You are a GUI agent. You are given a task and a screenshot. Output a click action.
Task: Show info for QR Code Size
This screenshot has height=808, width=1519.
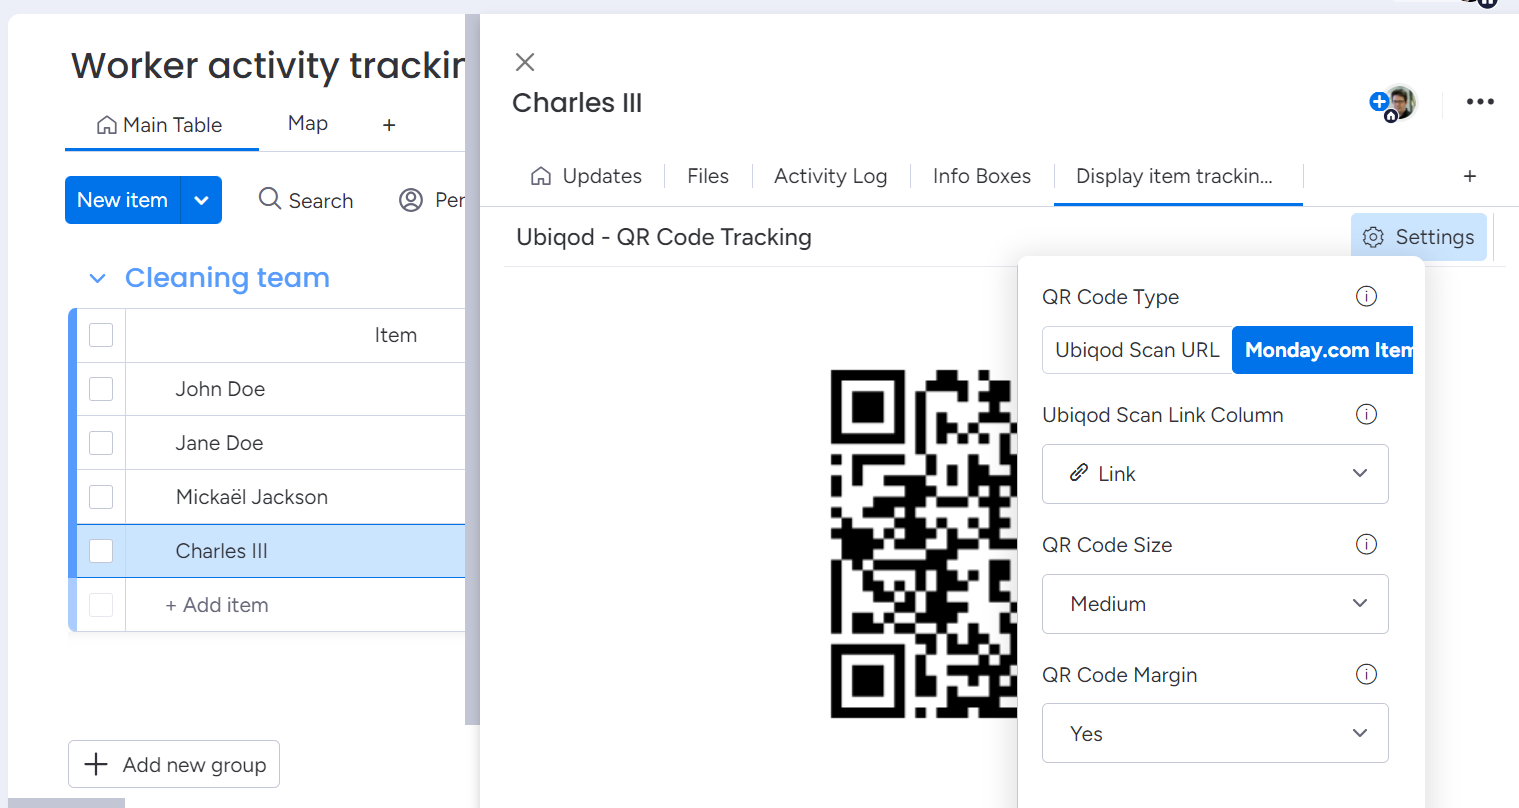pyautogui.click(x=1366, y=544)
